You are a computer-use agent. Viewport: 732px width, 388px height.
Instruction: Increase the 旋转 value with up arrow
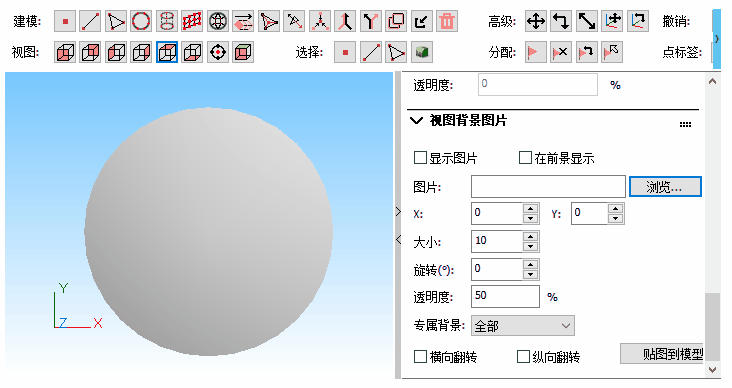coord(530,264)
